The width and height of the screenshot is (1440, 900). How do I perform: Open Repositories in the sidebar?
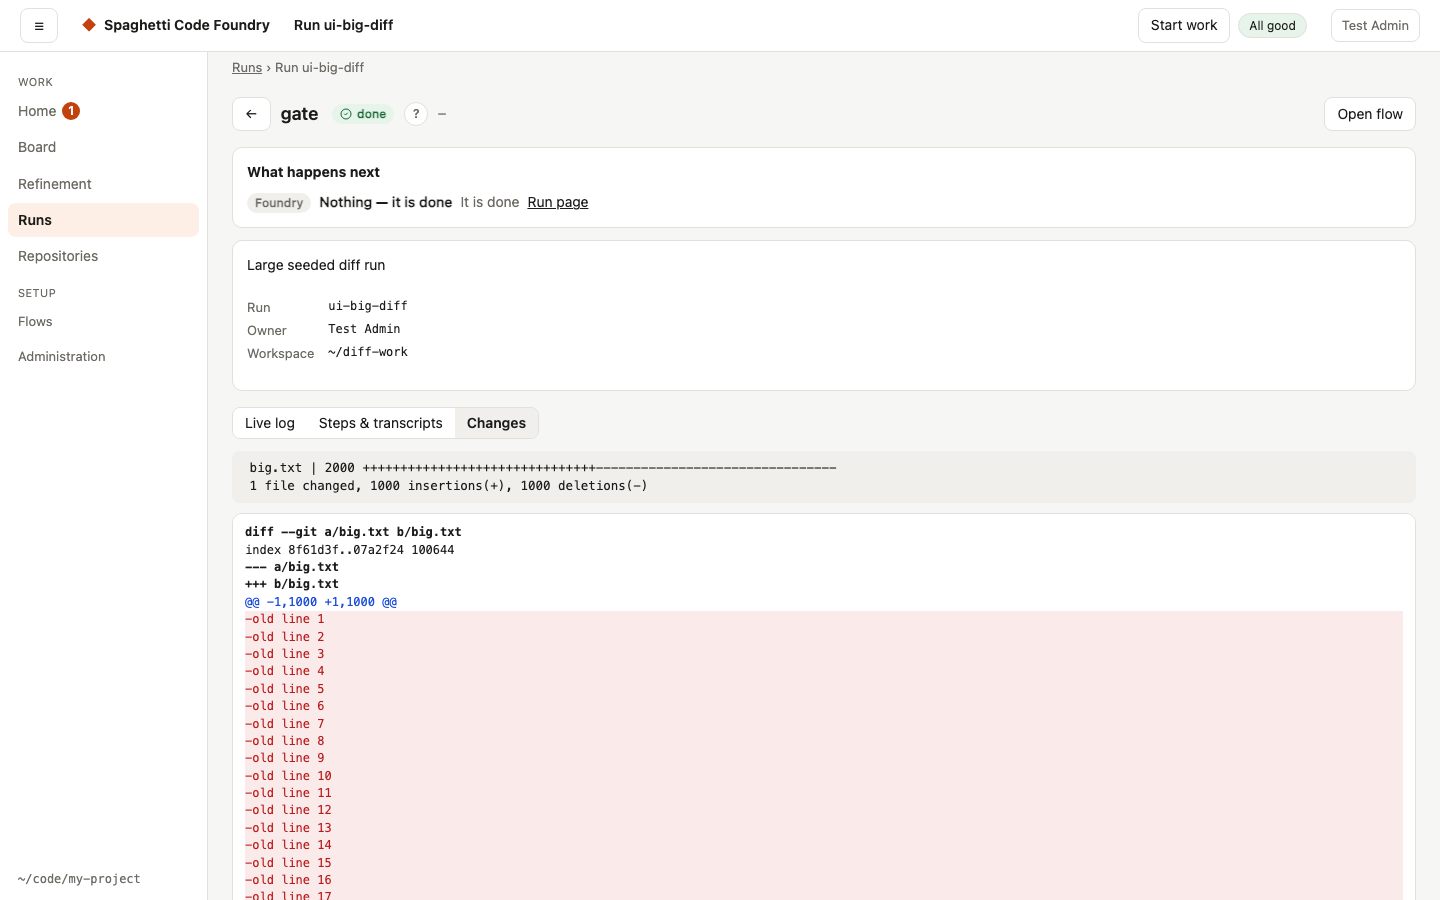click(103, 256)
